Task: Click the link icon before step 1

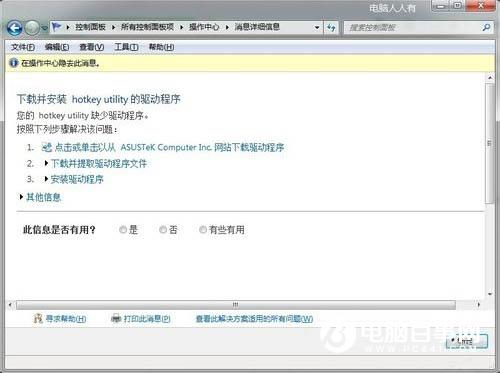Action: [47, 147]
